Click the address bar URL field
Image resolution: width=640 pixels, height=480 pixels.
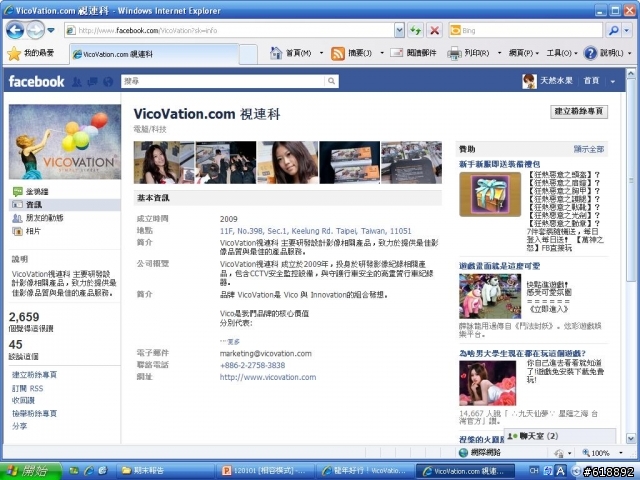229,30
